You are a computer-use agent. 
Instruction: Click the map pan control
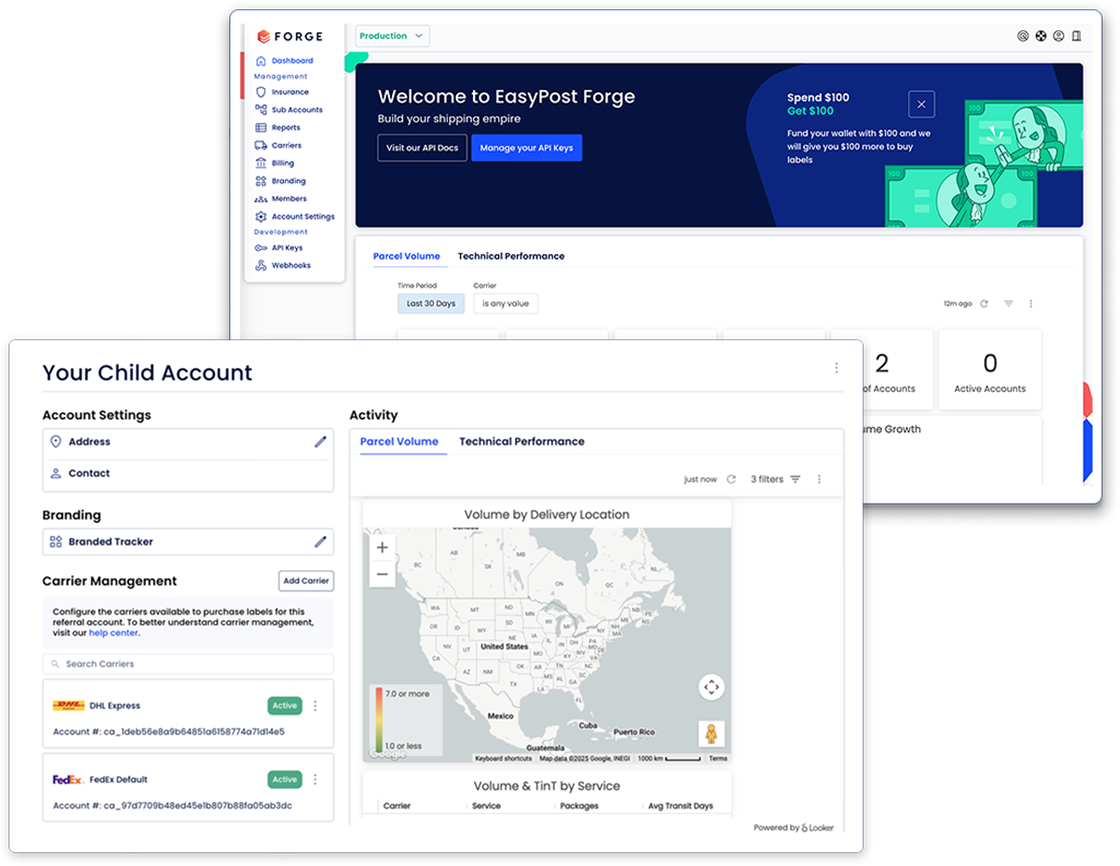pyautogui.click(x=711, y=687)
